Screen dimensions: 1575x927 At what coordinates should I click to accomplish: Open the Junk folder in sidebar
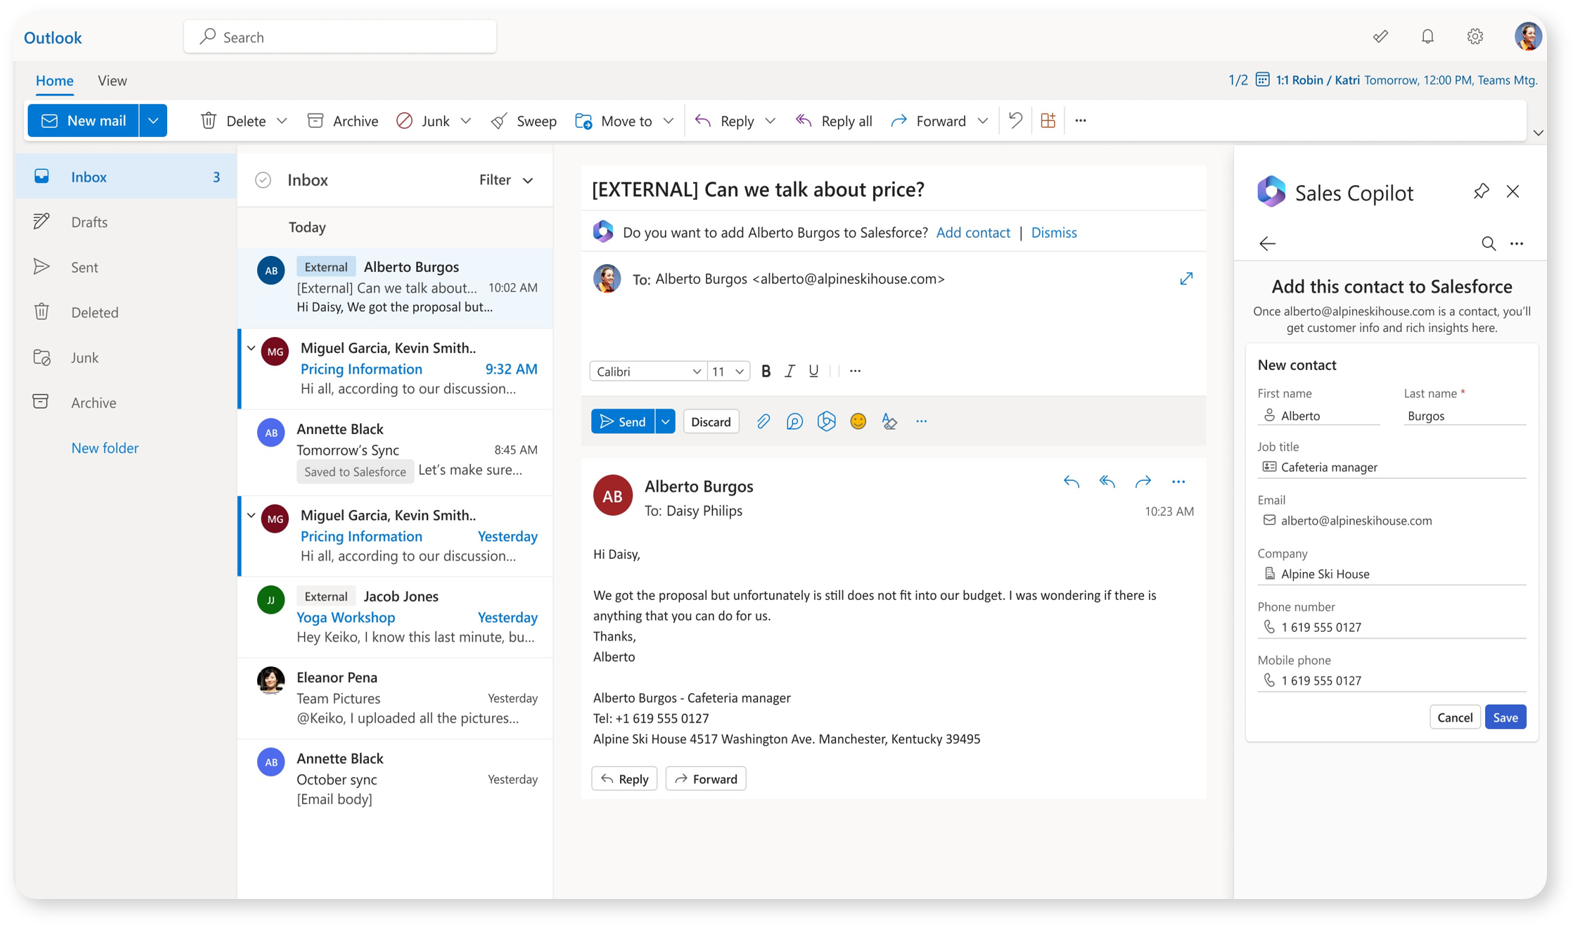click(126, 357)
